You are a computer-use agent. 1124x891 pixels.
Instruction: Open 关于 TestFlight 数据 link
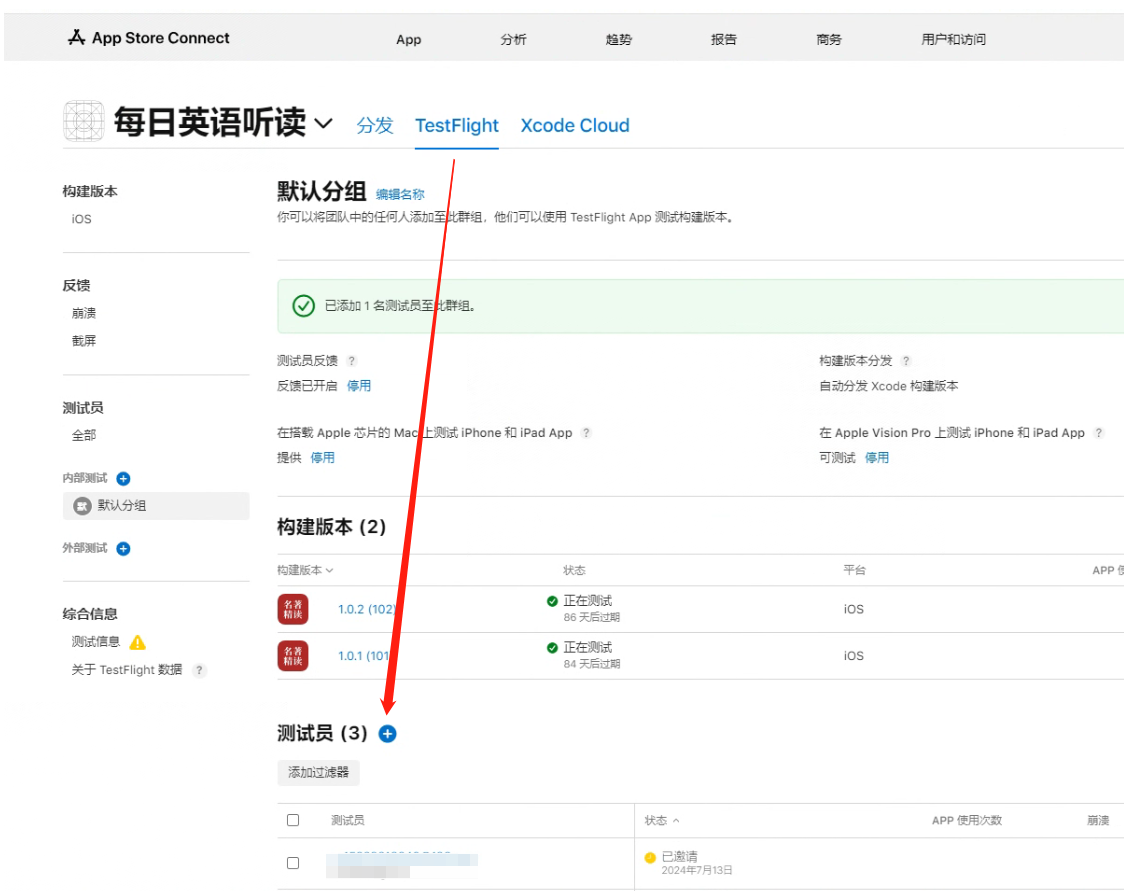(x=127, y=670)
